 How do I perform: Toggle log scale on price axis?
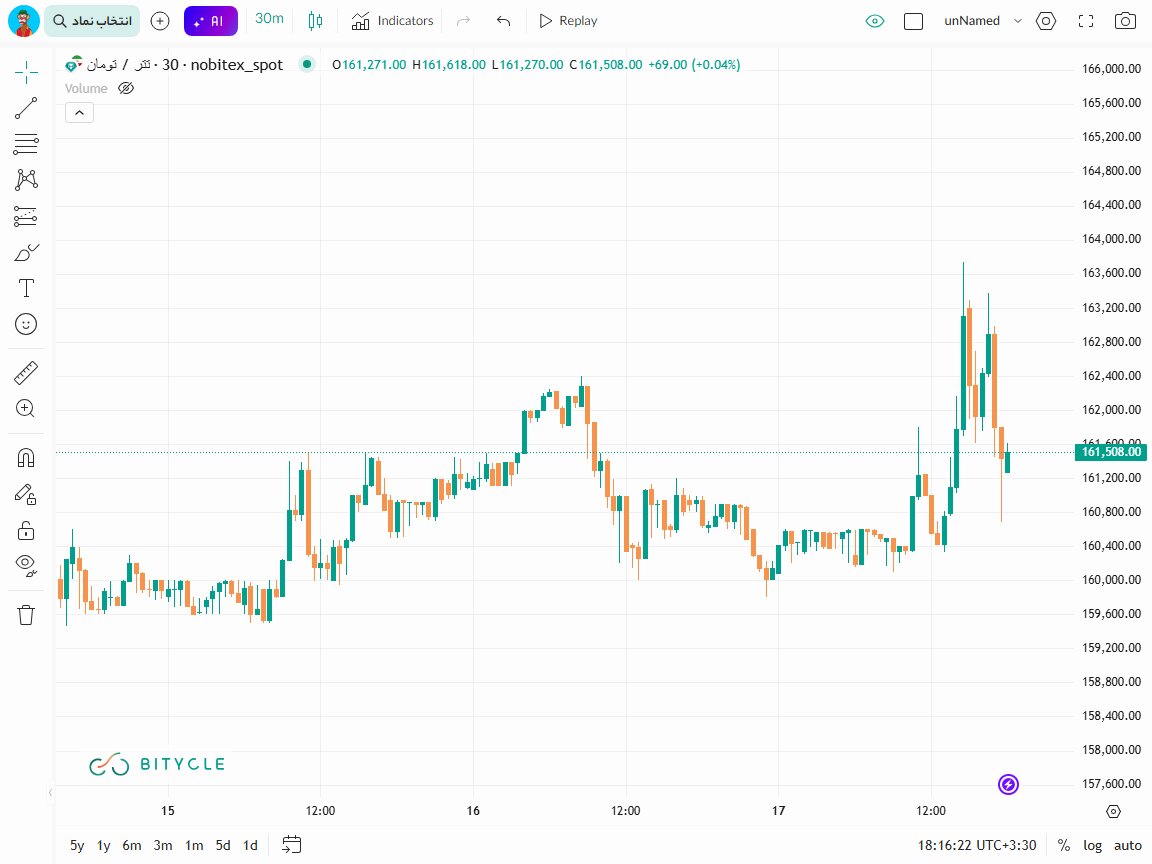(1092, 845)
